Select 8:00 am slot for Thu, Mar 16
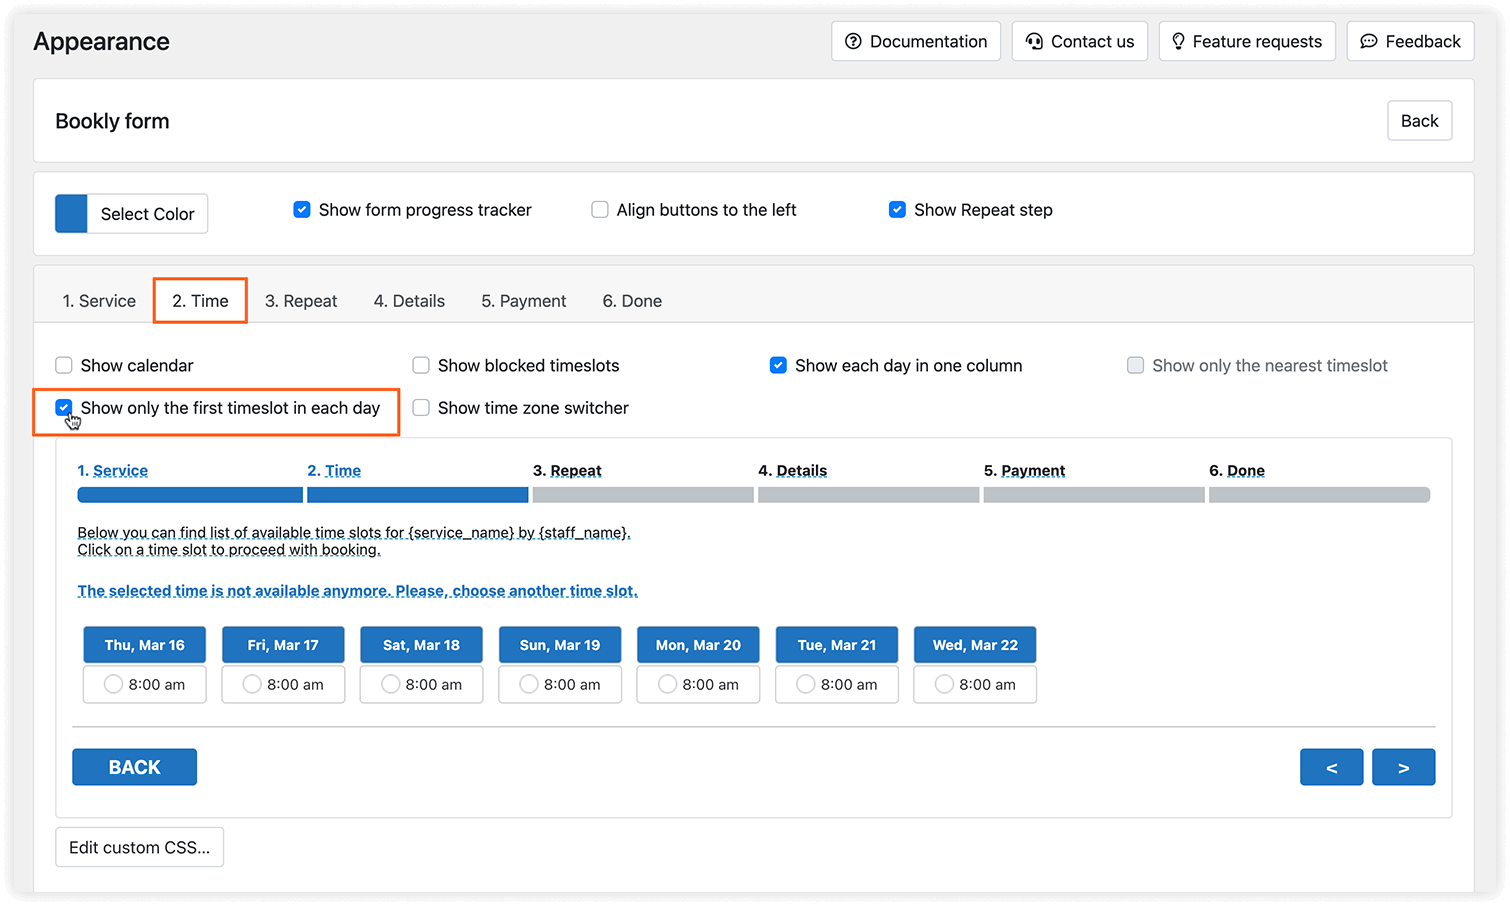 (145, 684)
